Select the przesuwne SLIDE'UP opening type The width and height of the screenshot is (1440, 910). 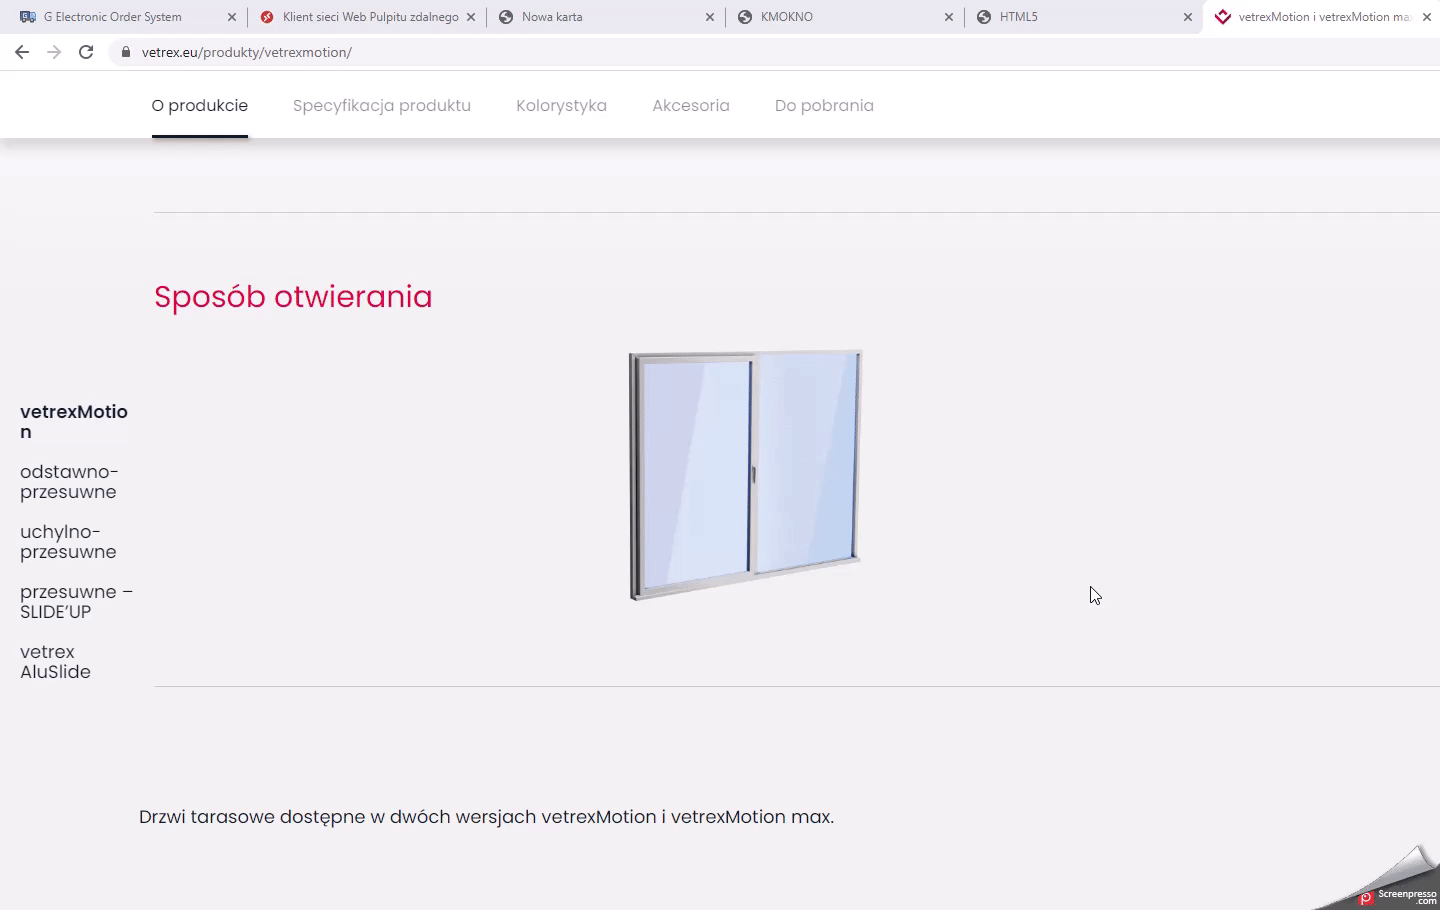[77, 601]
